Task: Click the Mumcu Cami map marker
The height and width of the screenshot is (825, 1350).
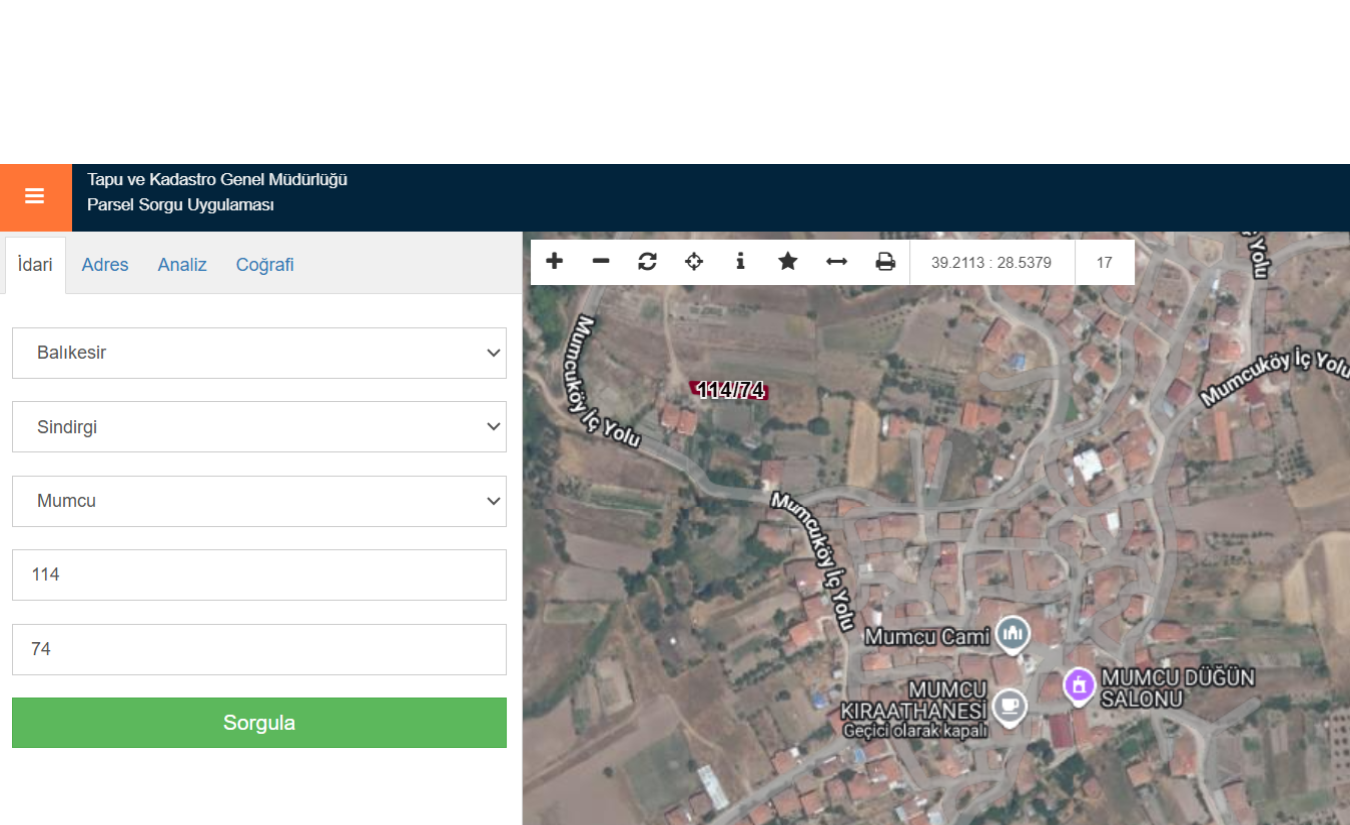Action: click(x=1012, y=633)
